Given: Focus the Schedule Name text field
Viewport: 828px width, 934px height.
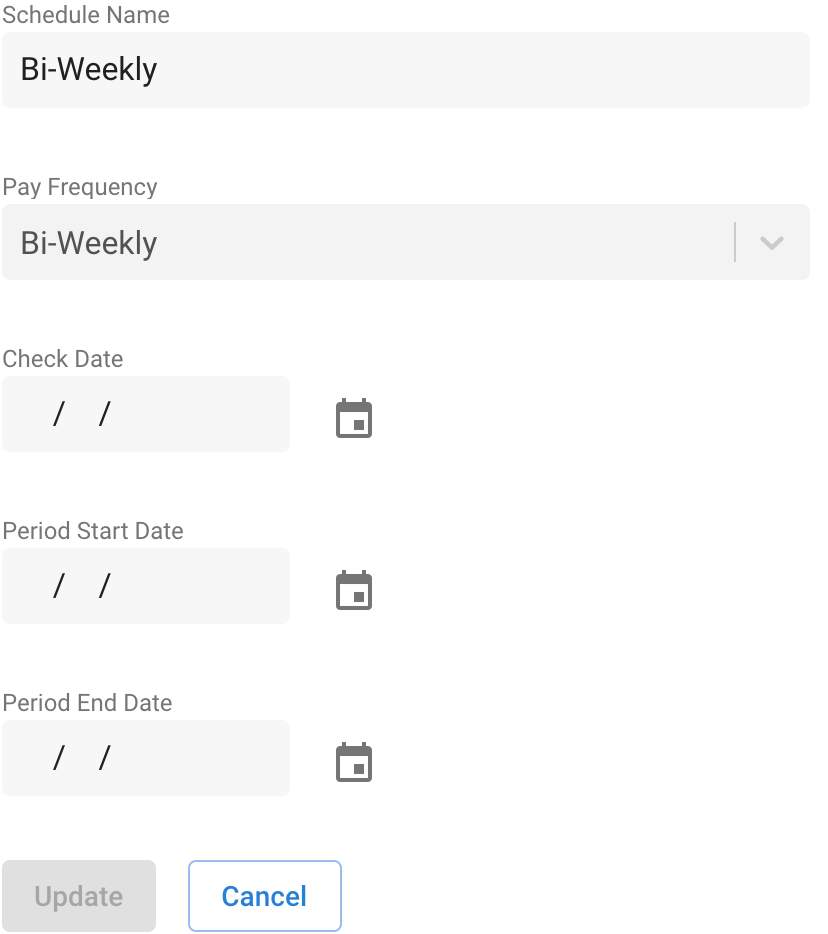Looking at the screenshot, I should click(406, 70).
